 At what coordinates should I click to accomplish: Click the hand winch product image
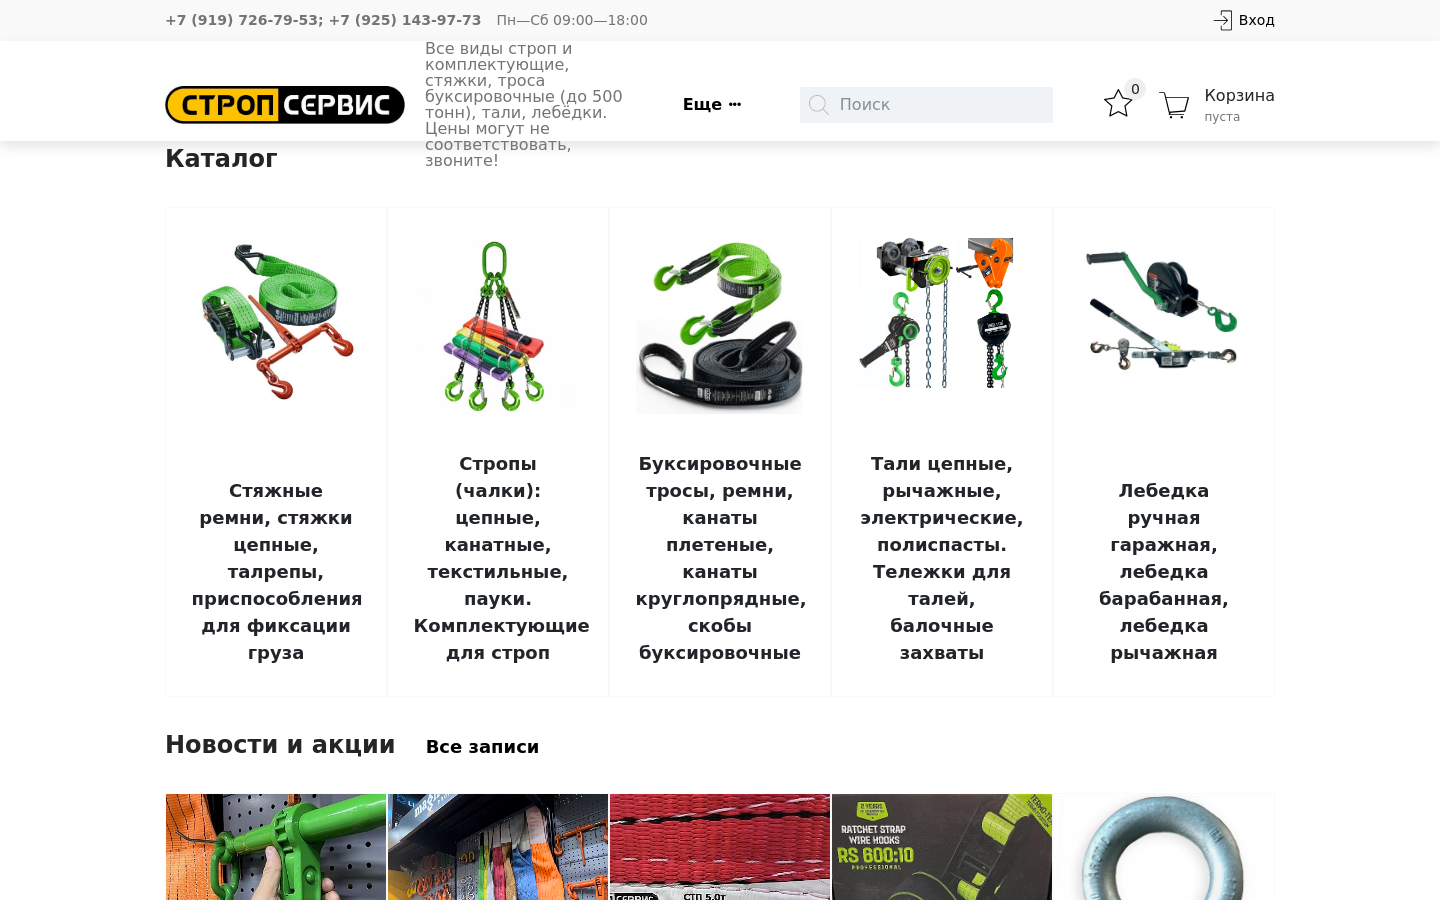[x=1164, y=311]
